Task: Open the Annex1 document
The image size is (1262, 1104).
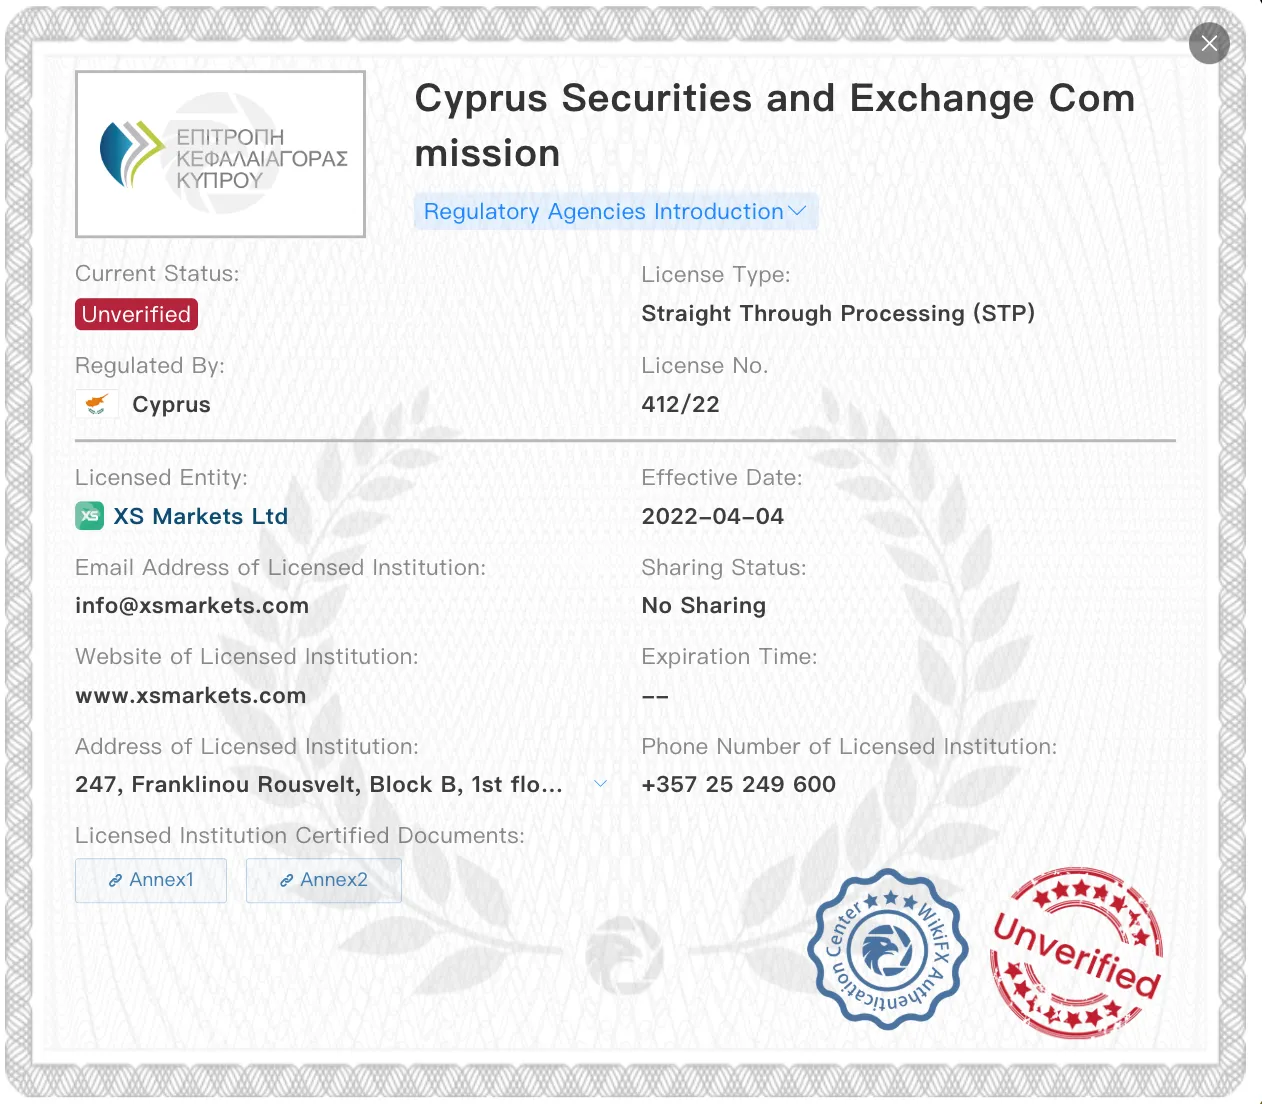Action: pyautogui.click(x=151, y=880)
